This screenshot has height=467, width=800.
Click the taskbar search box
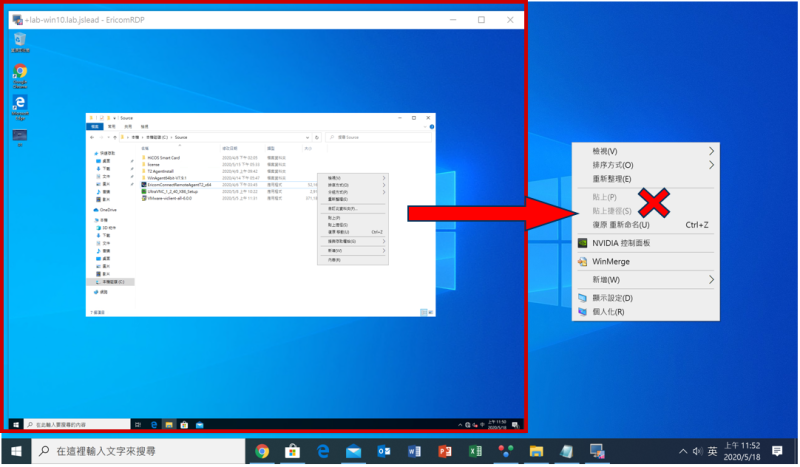tap(140, 452)
